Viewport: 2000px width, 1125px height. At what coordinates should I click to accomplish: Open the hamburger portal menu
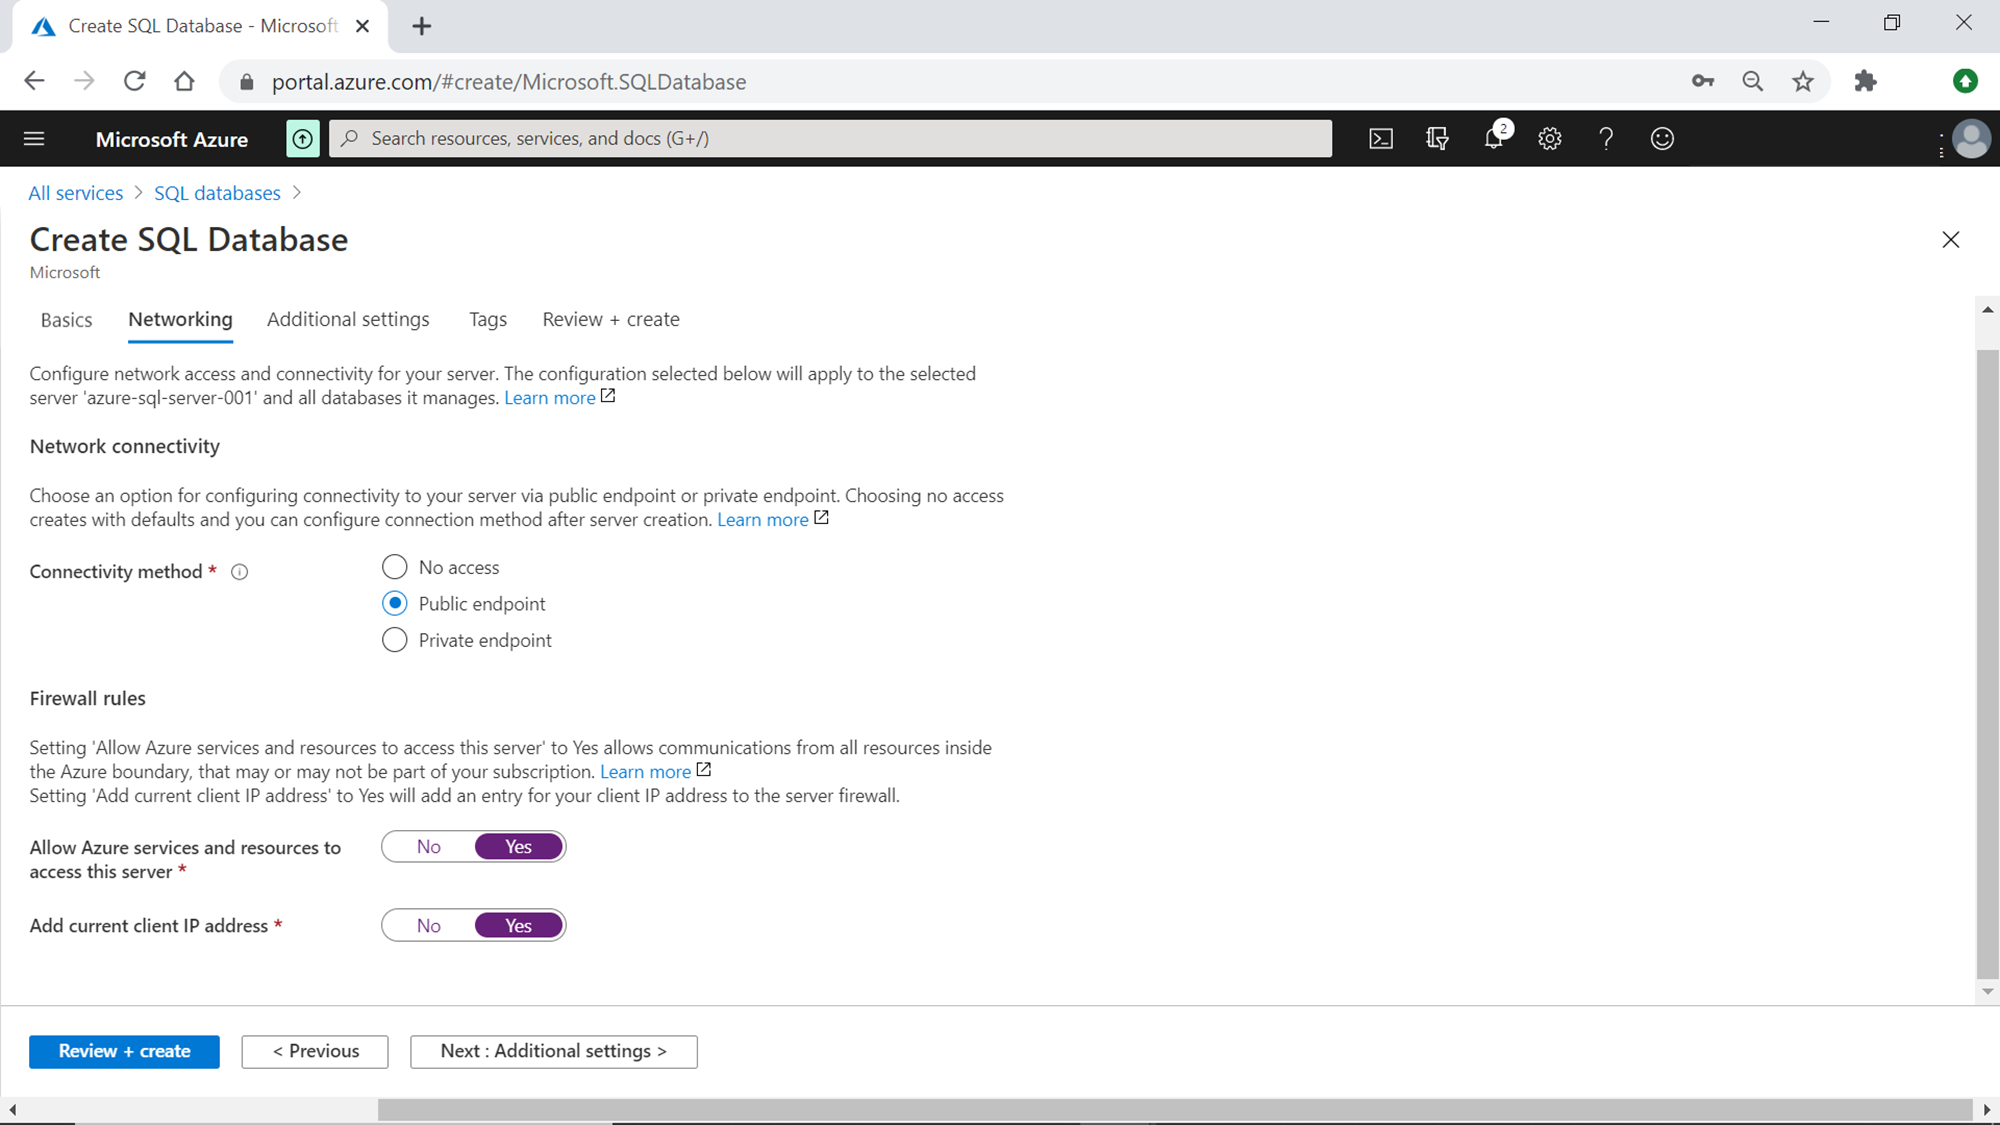(34, 139)
